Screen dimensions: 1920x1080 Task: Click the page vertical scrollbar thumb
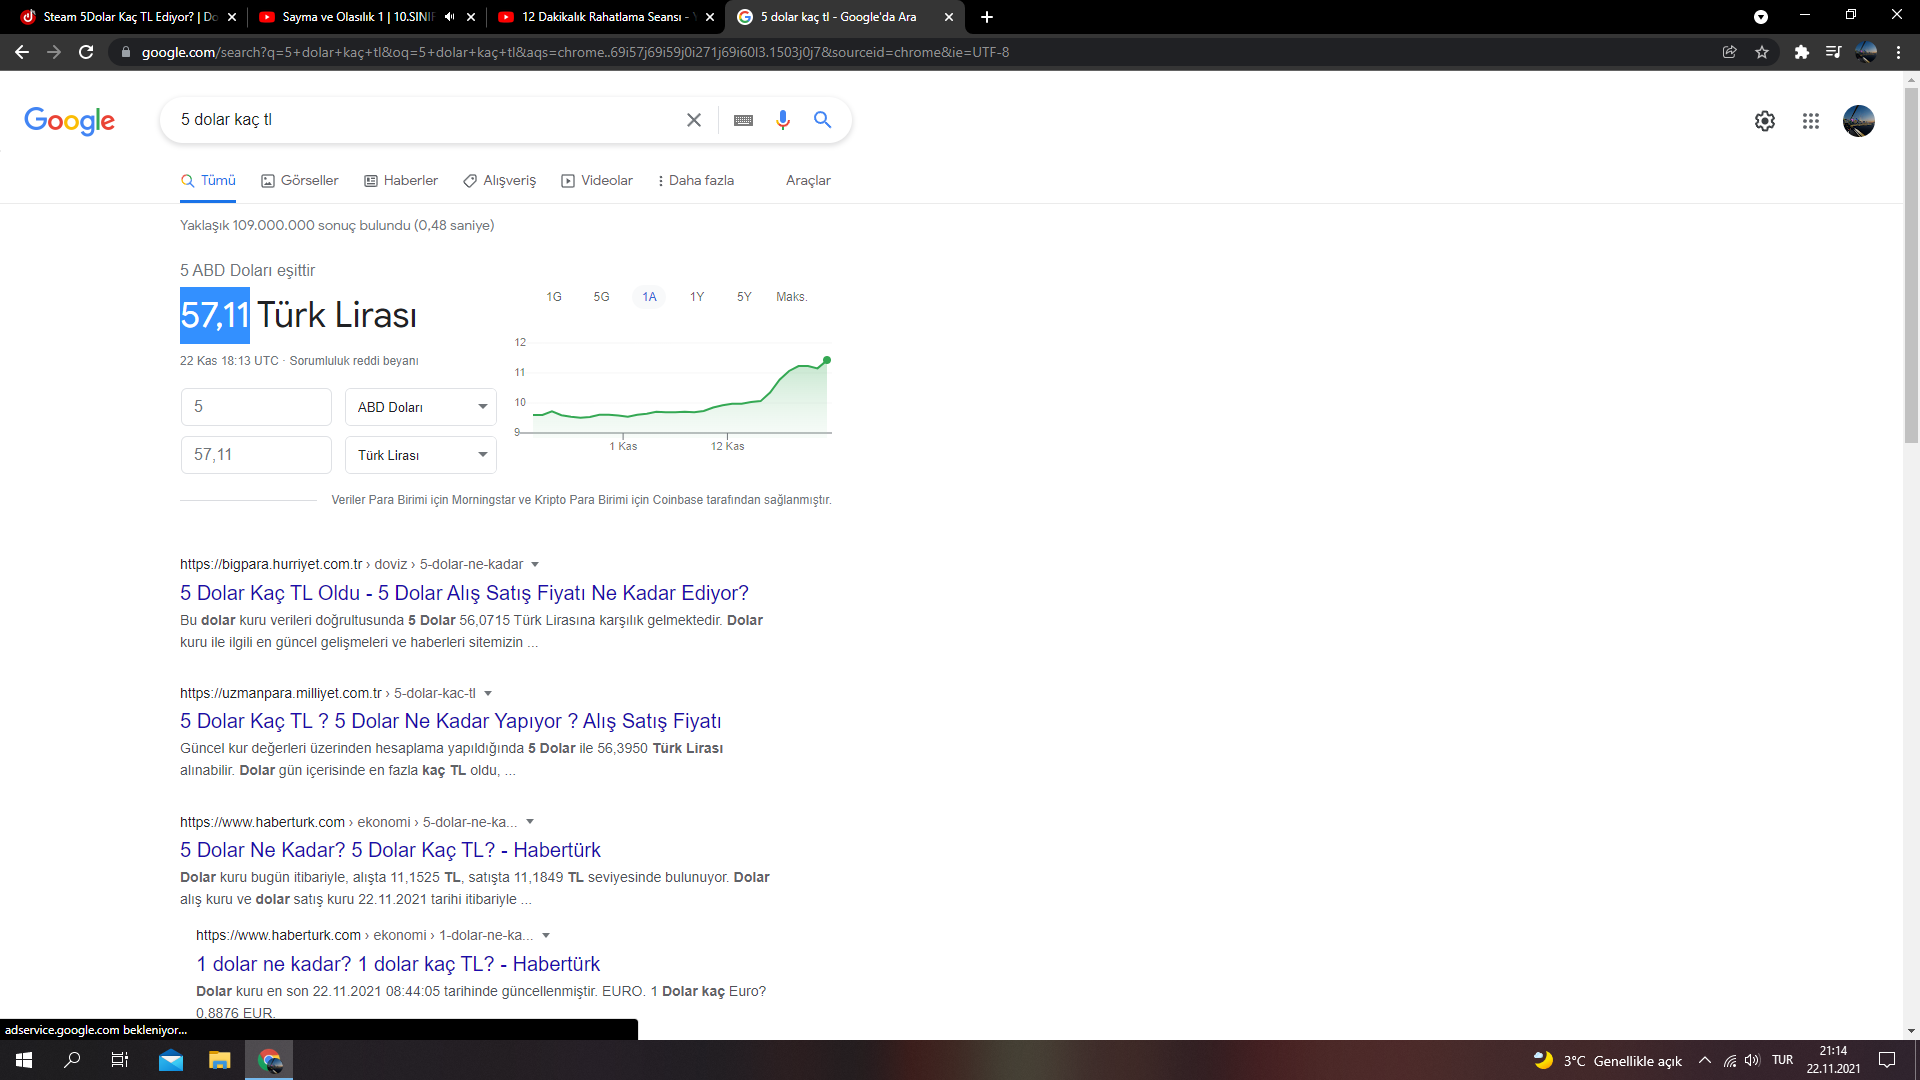[1911, 265]
